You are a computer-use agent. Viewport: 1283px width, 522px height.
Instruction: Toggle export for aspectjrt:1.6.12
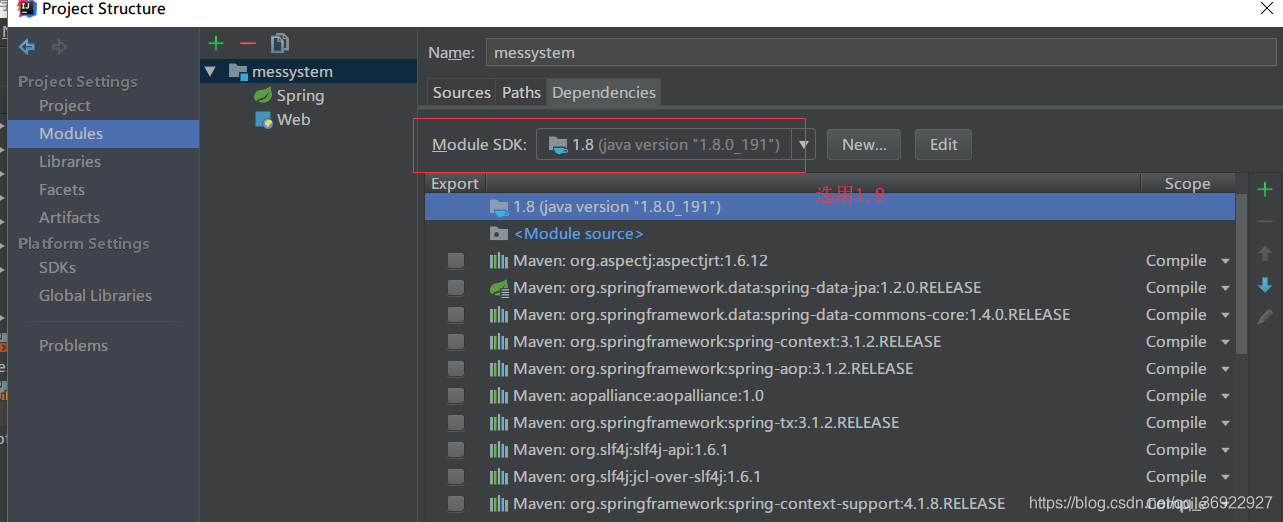(456, 260)
